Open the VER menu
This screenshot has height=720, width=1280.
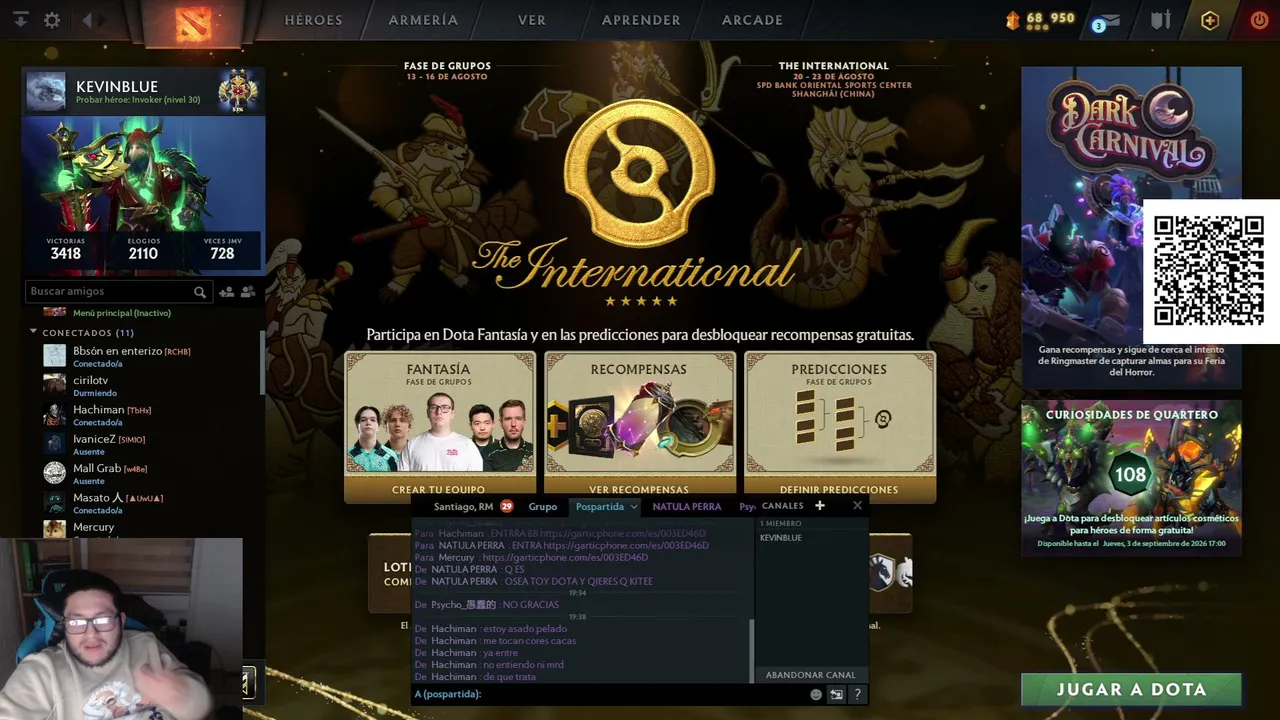point(532,20)
